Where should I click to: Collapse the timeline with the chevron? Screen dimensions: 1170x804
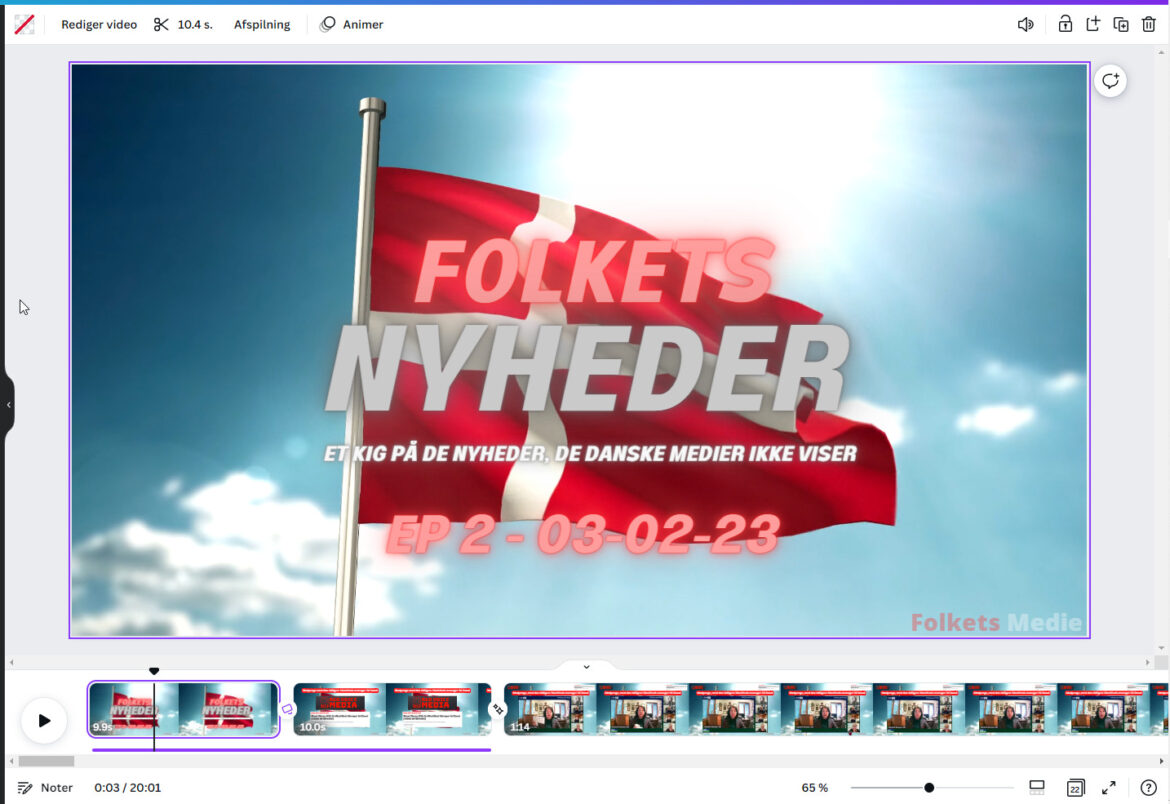click(586, 667)
